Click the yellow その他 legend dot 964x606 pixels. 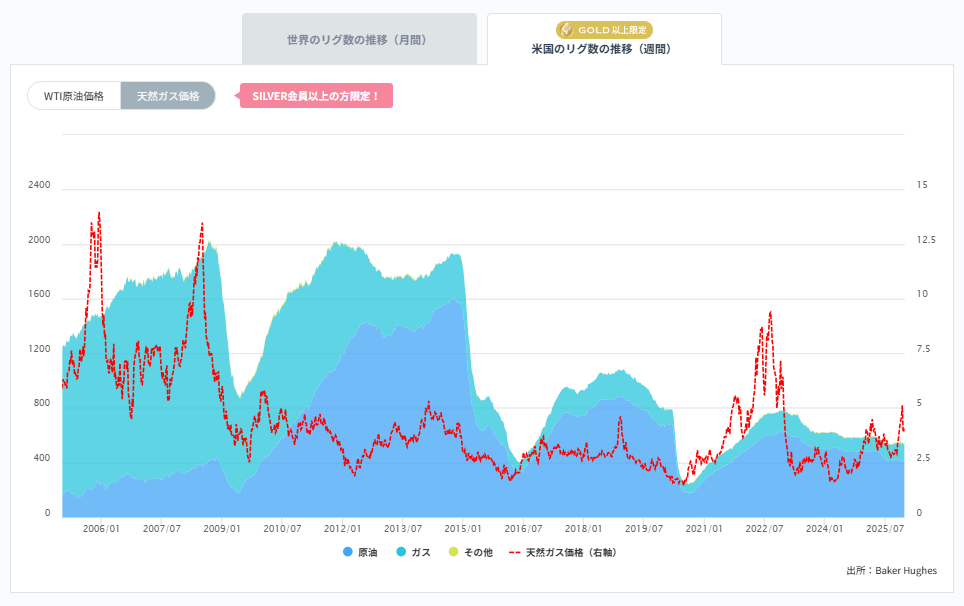click(x=453, y=551)
